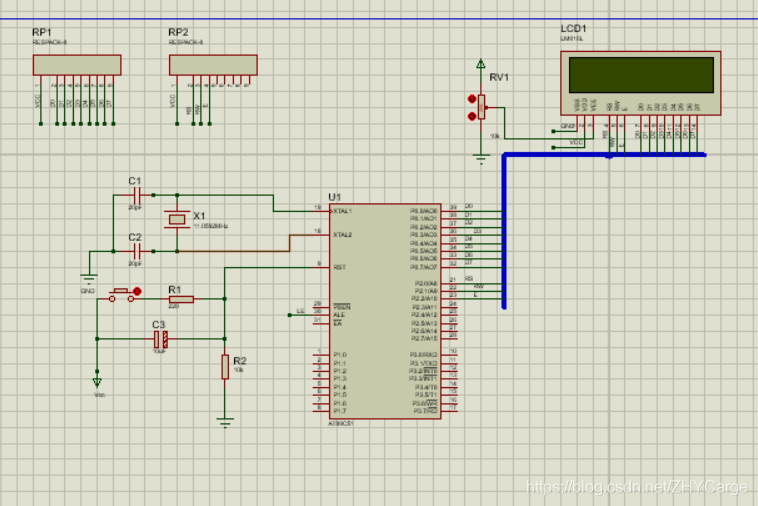
Task: Click the U1 reference label
Action: click(335, 197)
